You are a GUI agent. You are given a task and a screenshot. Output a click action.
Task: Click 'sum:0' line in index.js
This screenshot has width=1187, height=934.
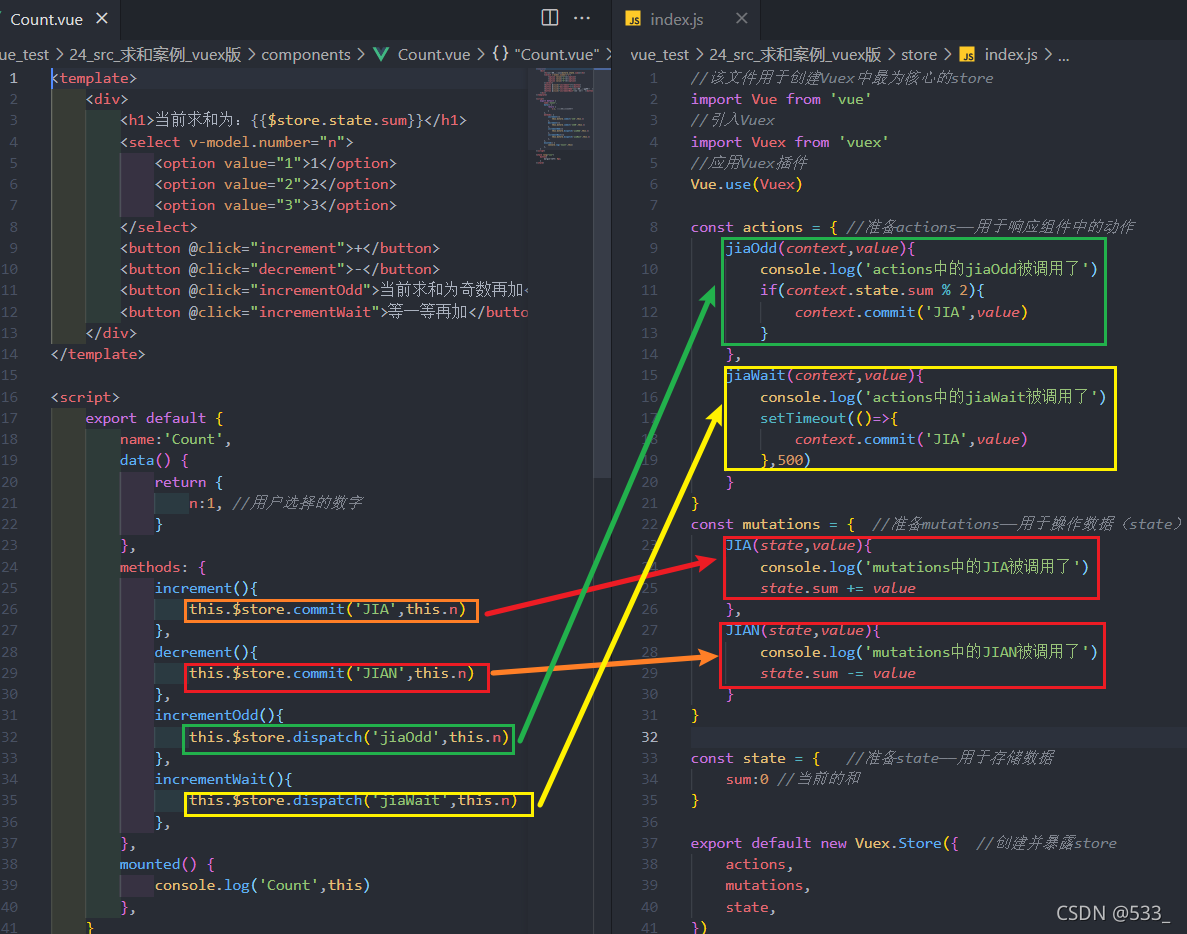747,780
